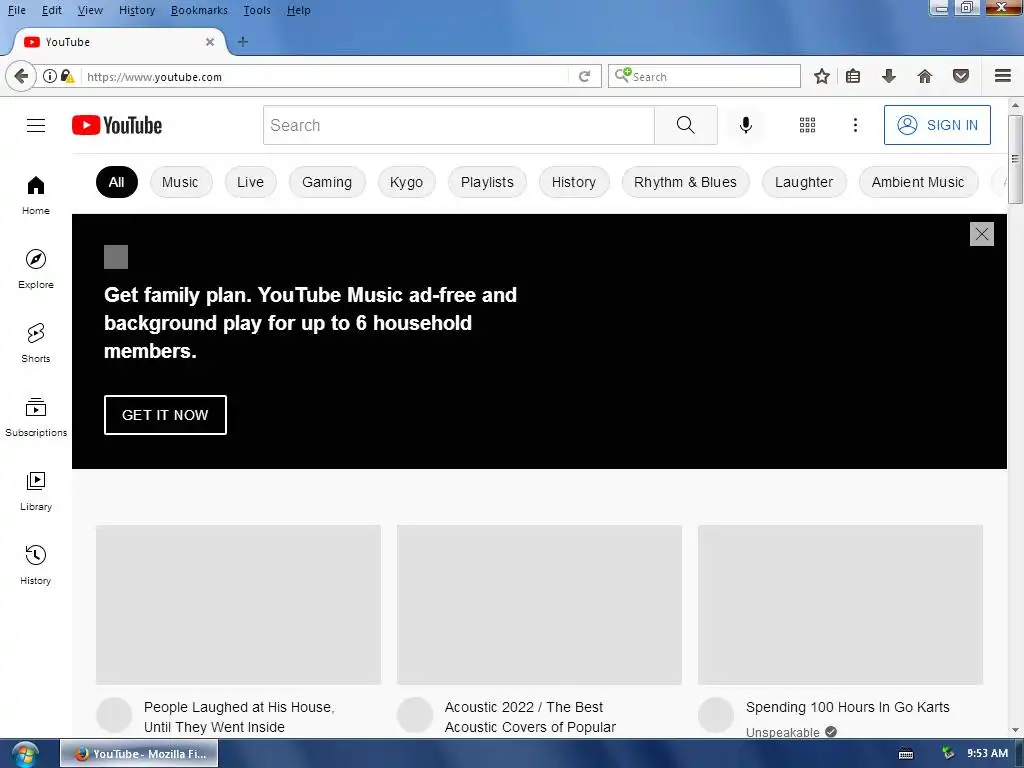
Task: Open the History menu in menu bar
Action: tap(137, 10)
